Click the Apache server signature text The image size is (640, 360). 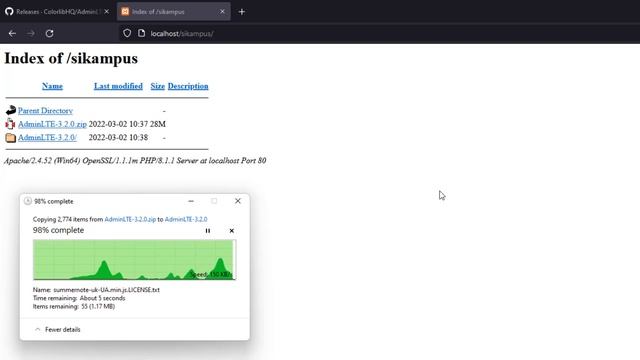pyautogui.click(x=135, y=161)
